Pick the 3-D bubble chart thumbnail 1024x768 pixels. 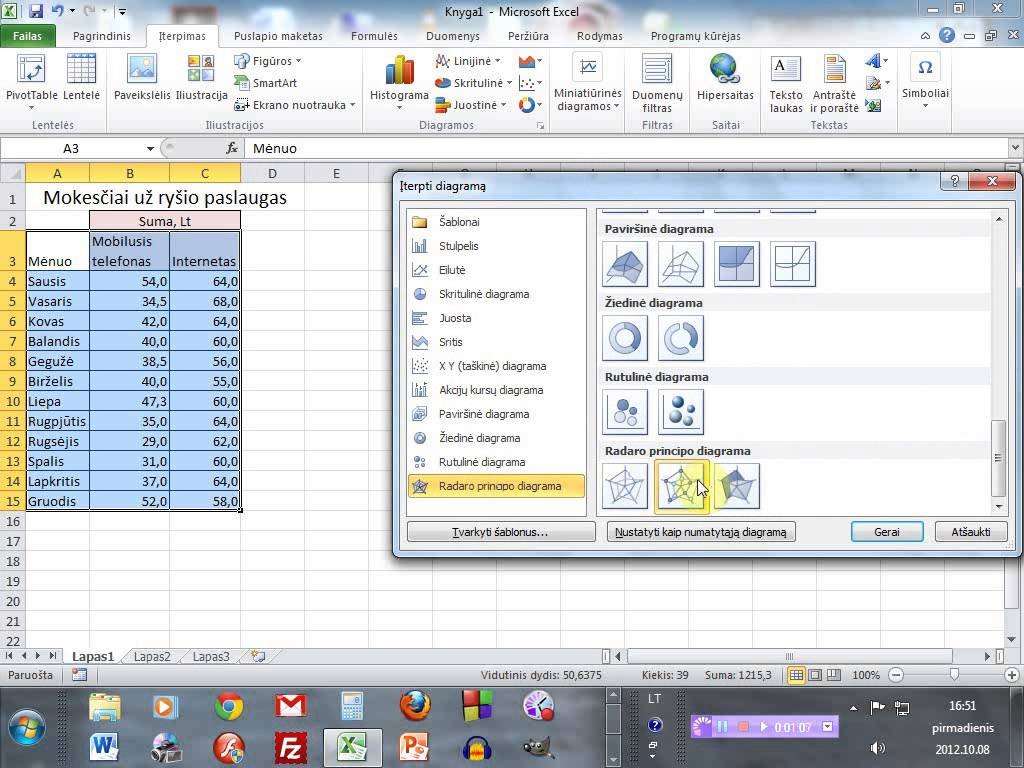tap(680, 411)
